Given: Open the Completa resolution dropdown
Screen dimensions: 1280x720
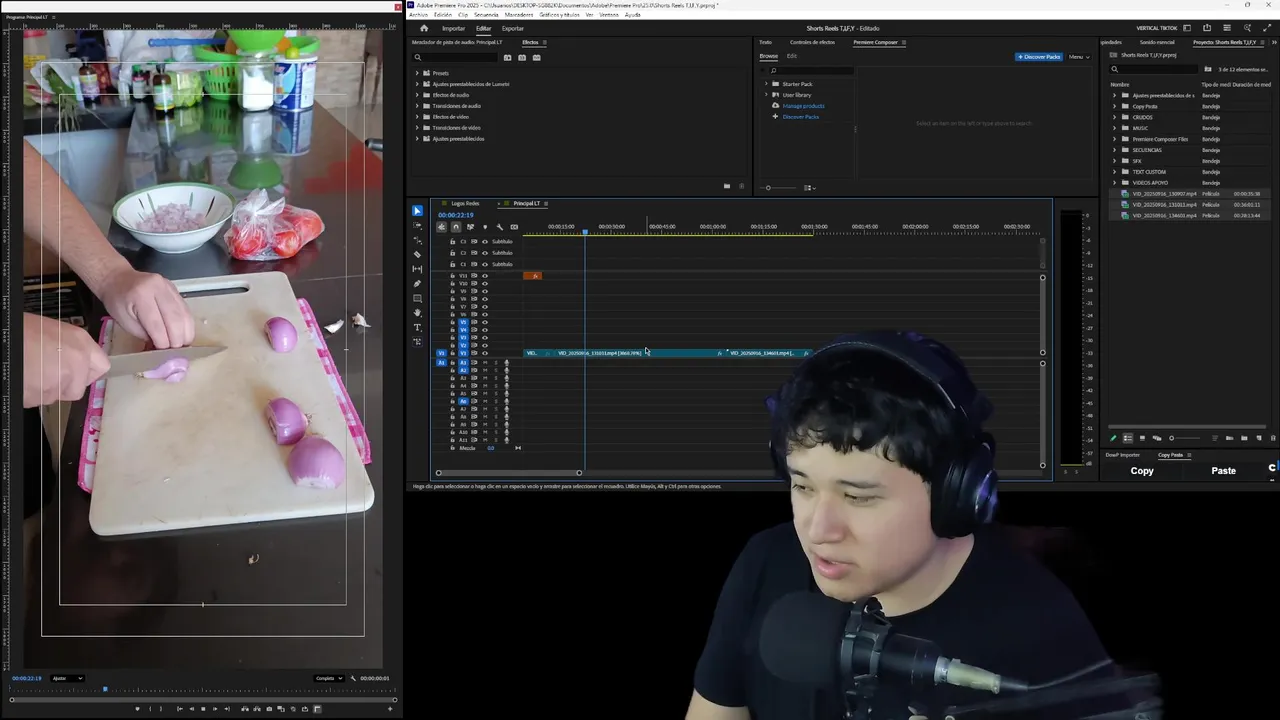Looking at the screenshot, I should (x=328, y=678).
